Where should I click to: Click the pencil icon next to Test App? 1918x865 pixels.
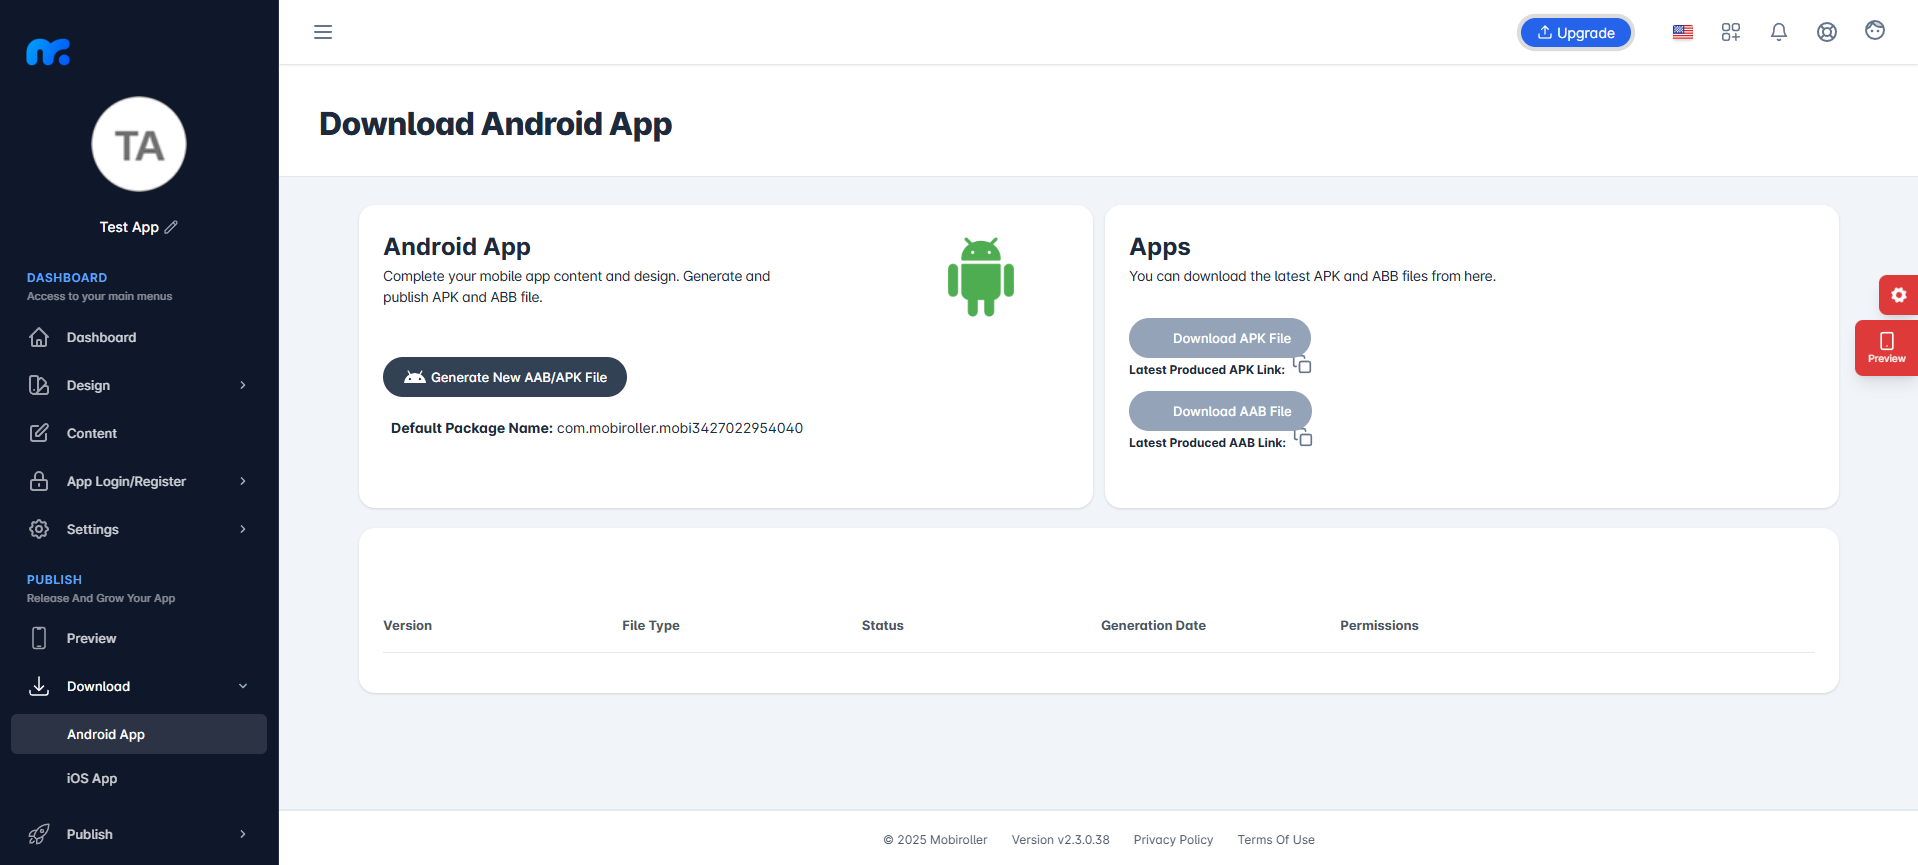171,227
